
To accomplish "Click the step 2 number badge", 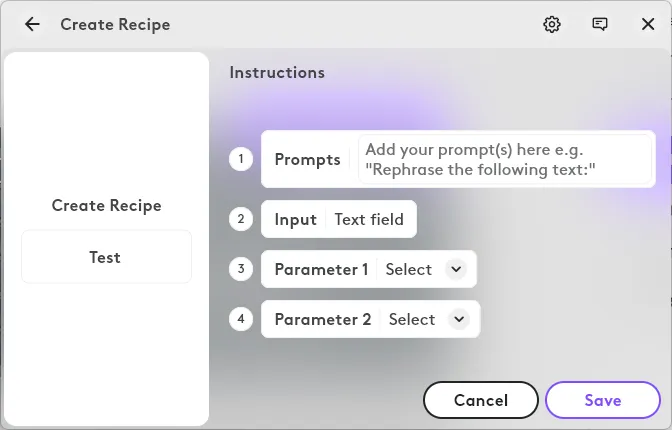I will (x=240, y=219).
